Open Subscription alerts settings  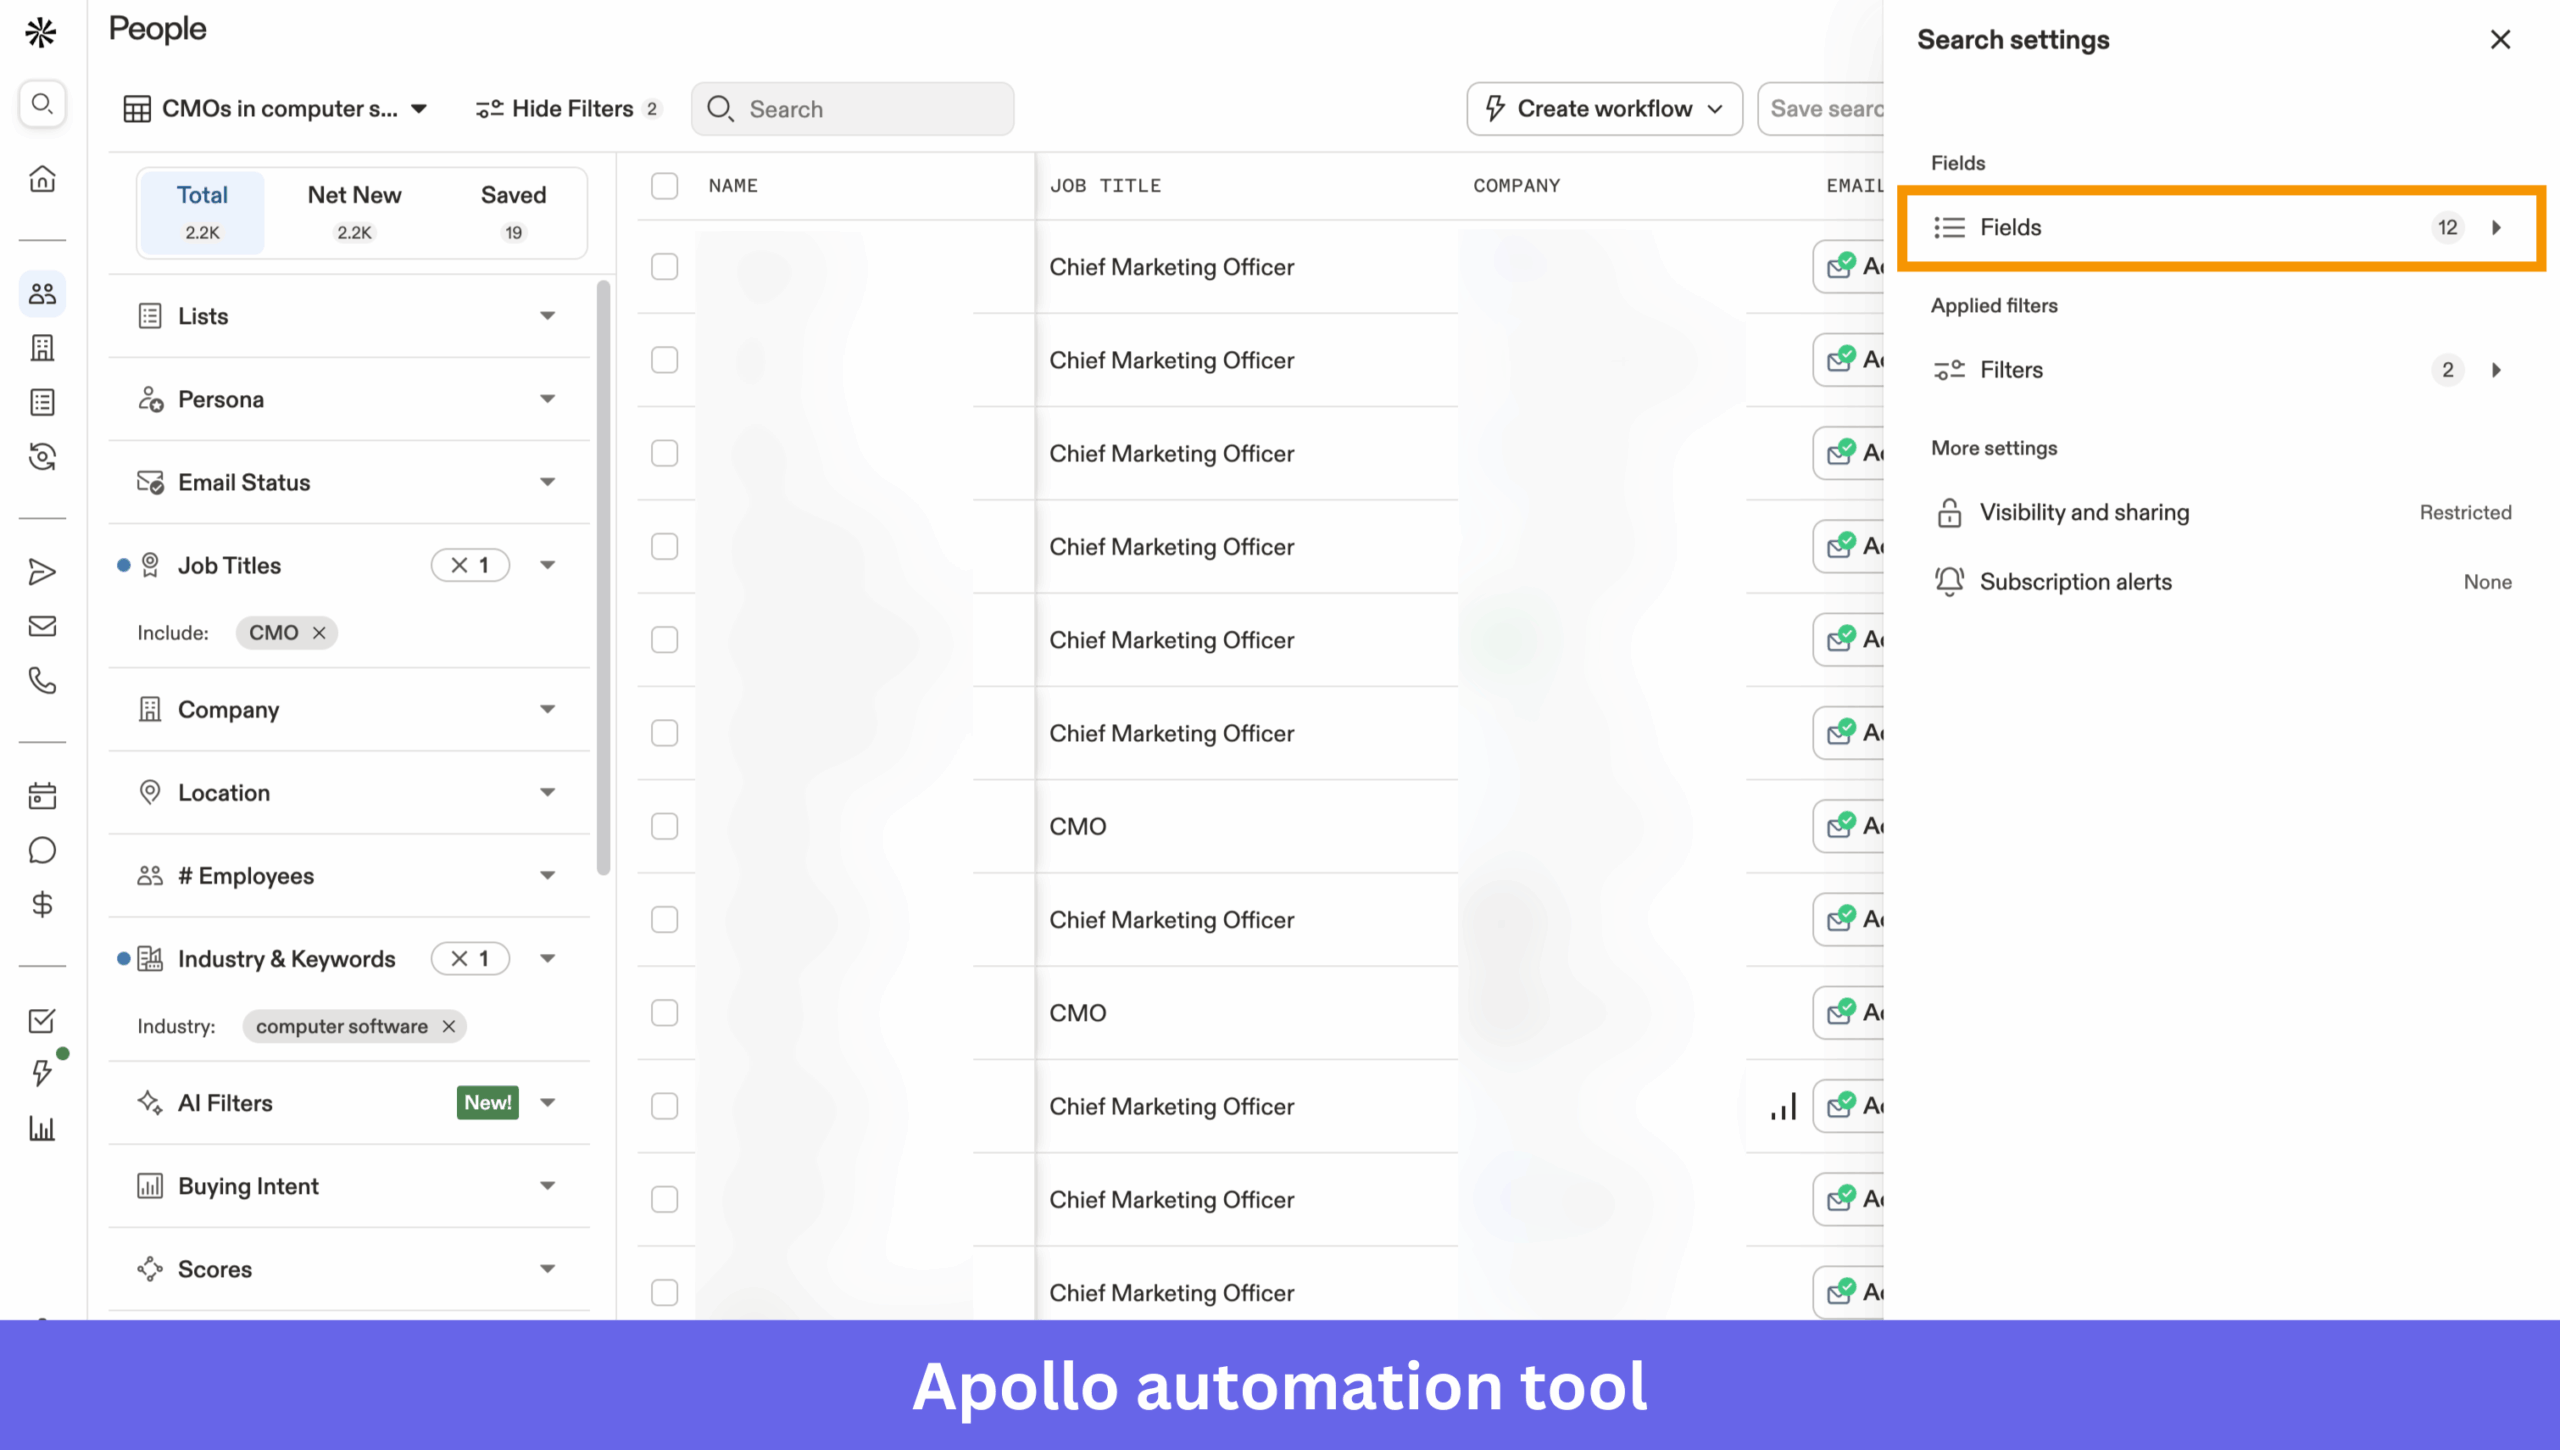pos(2221,582)
